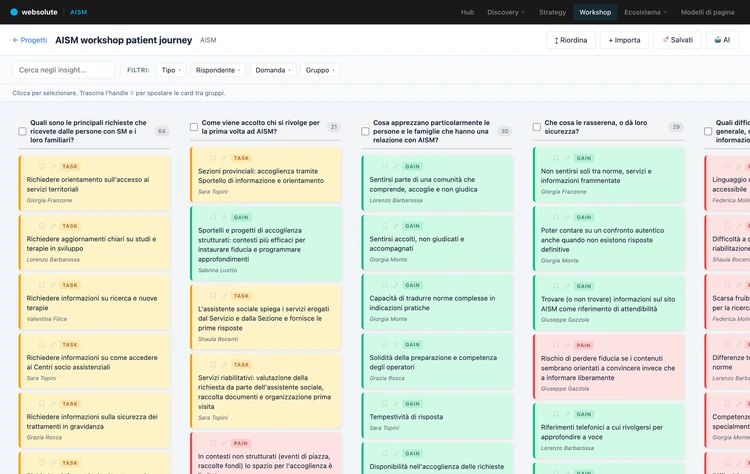Image resolution: width=750 pixels, height=474 pixels.
Task: Bookmark 'Non sentirsi soli tra norme' card
Action: coord(556,158)
